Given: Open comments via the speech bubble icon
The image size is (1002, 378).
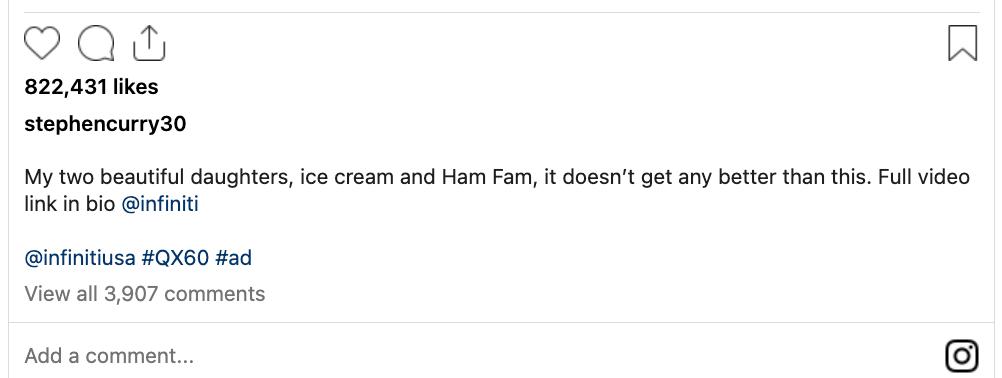Looking at the screenshot, I should click(96, 43).
